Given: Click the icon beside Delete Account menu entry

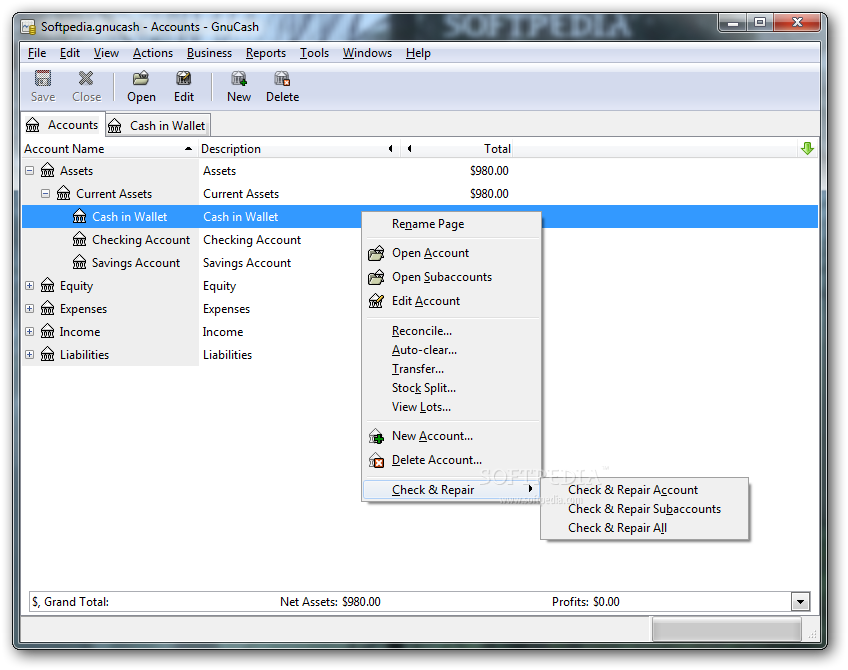Looking at the screenshot, I should (x=376, y=460).
